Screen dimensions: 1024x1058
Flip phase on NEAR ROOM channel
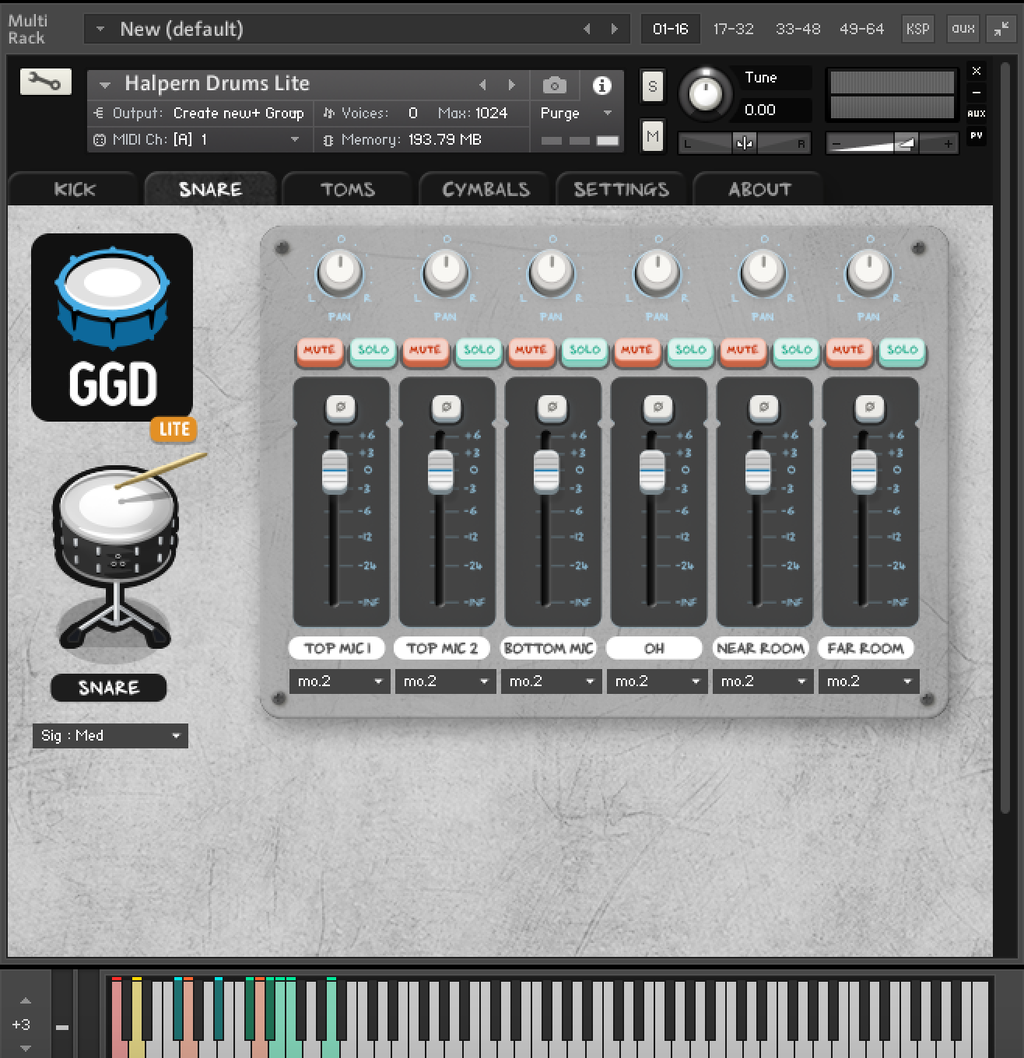pos(764,407)
